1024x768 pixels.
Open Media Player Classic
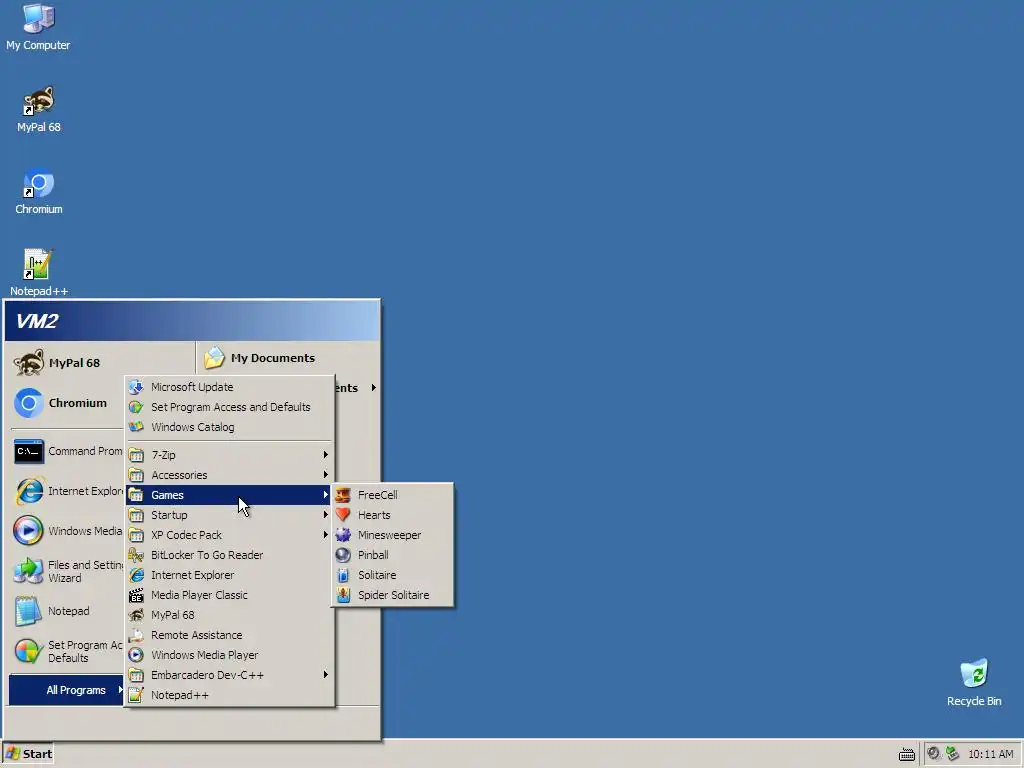230,595
